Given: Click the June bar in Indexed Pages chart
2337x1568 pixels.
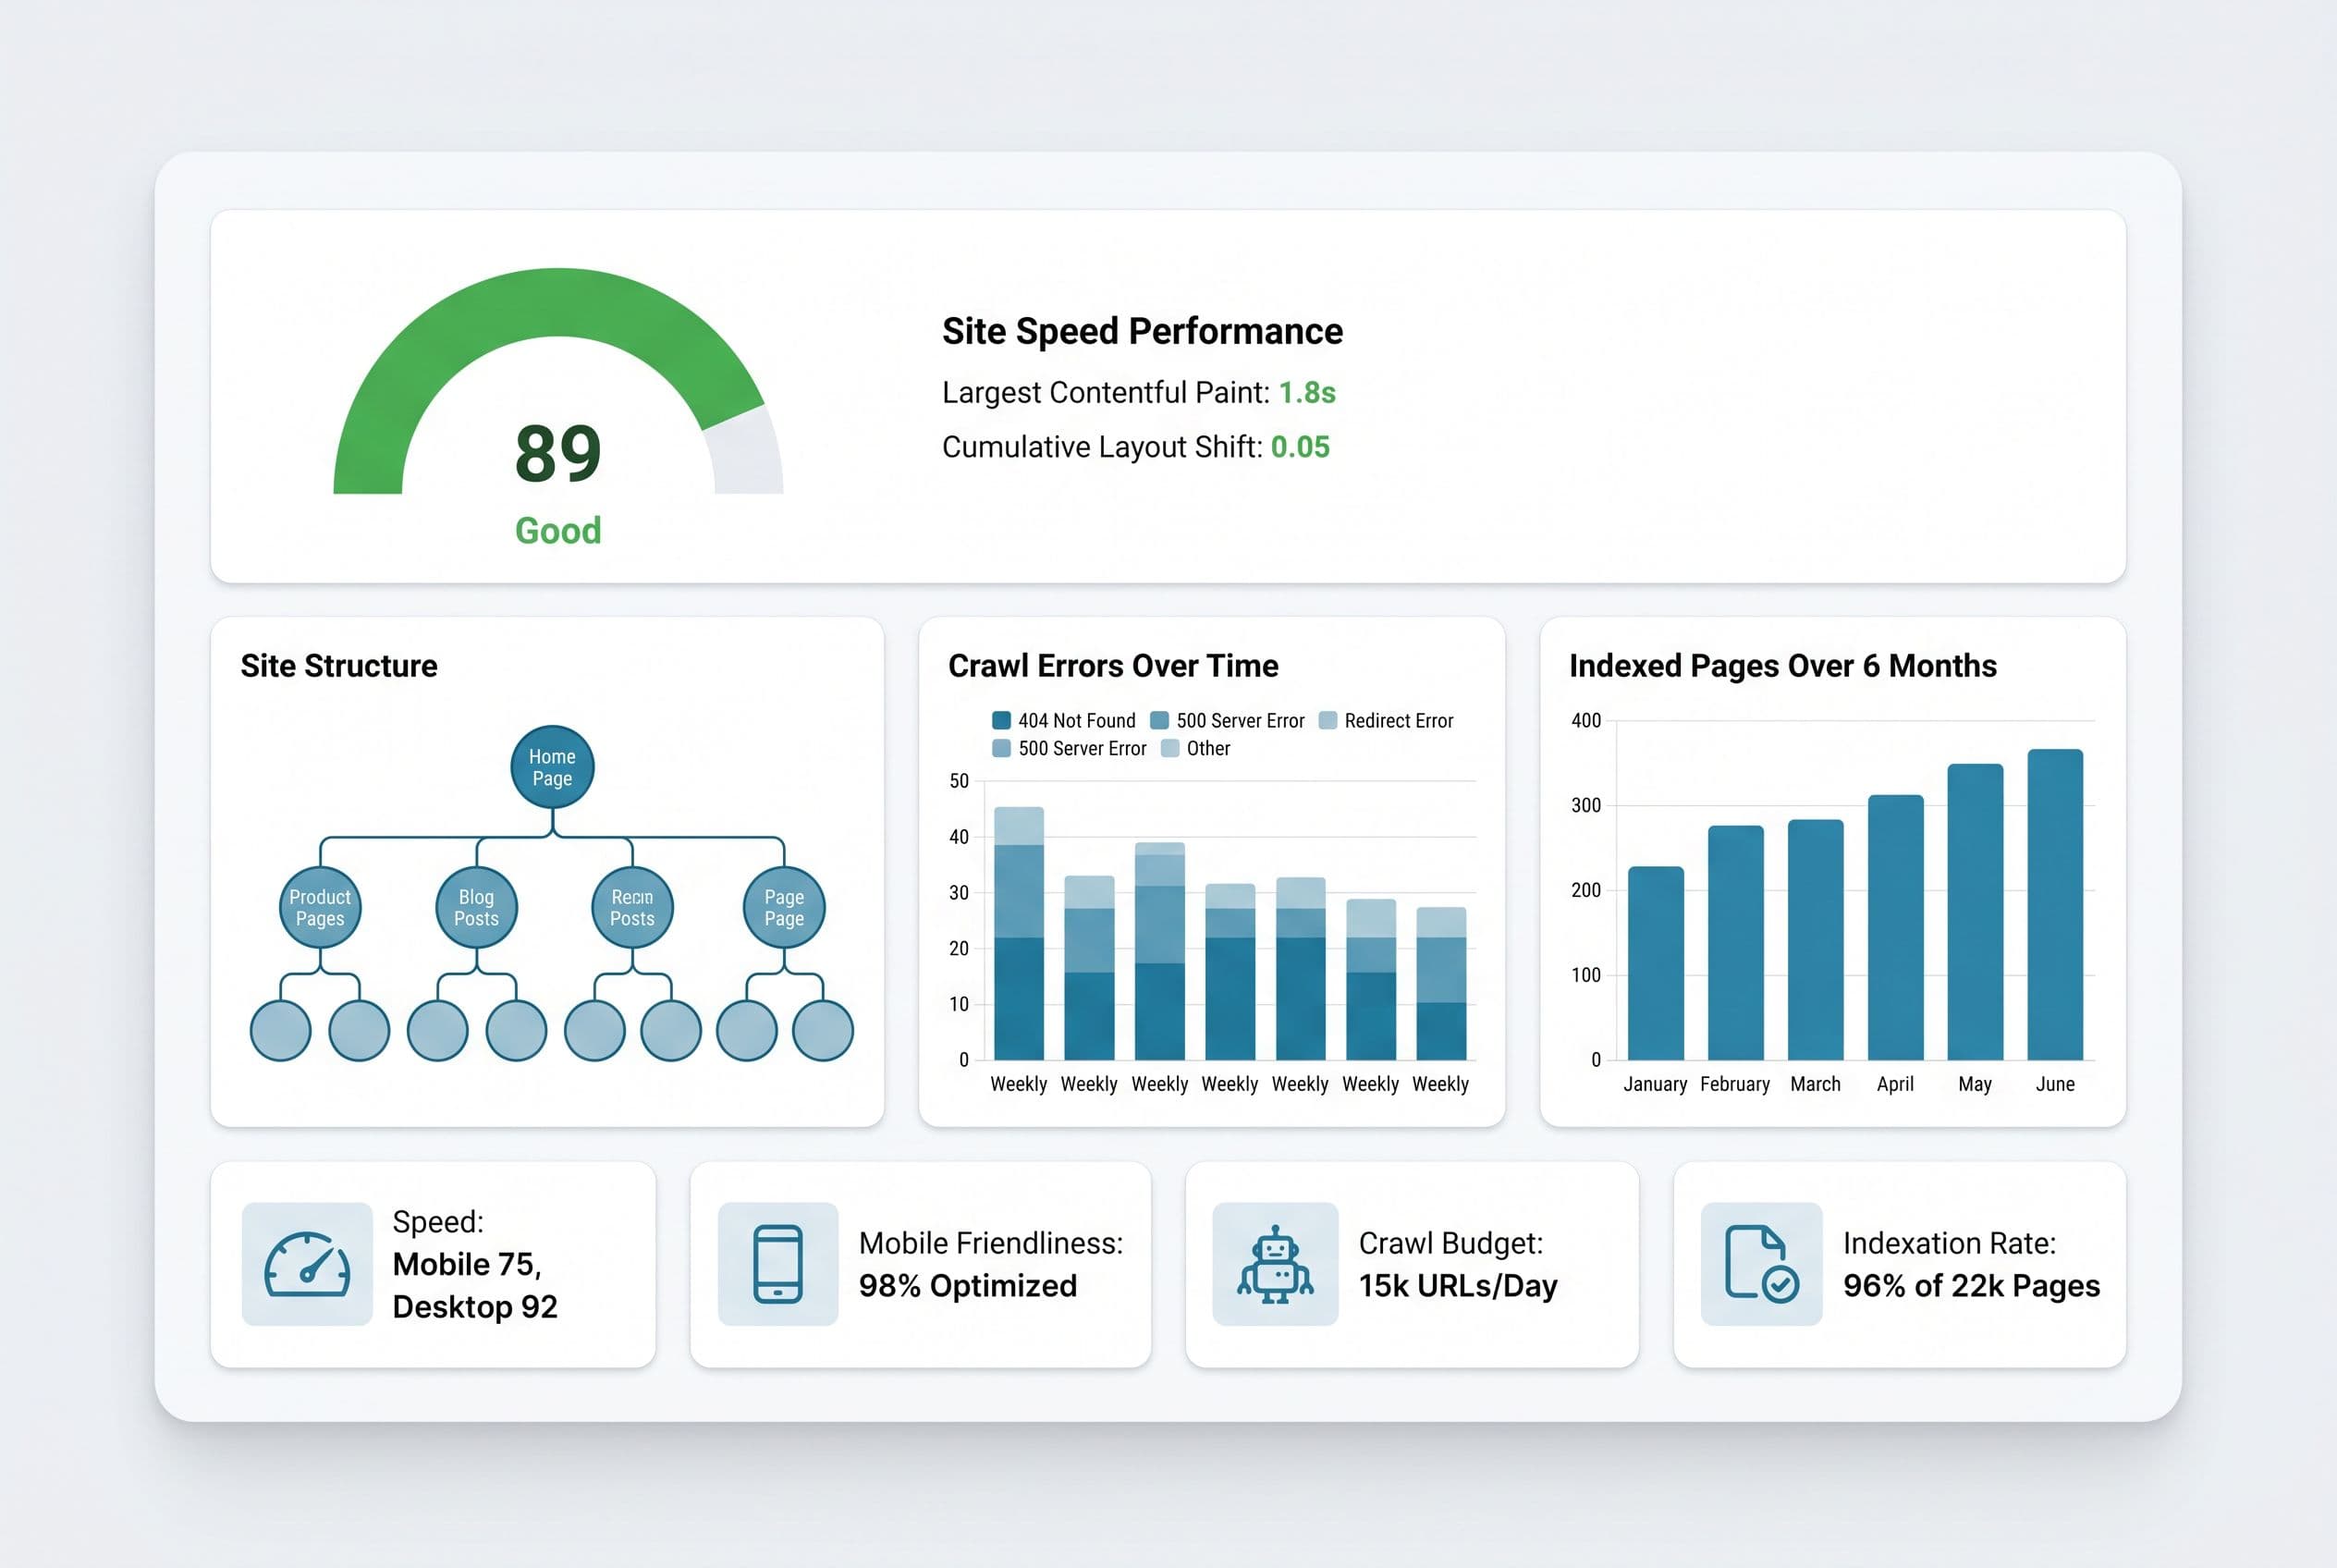Looking at the screenshot, I should pos(2055,904).
